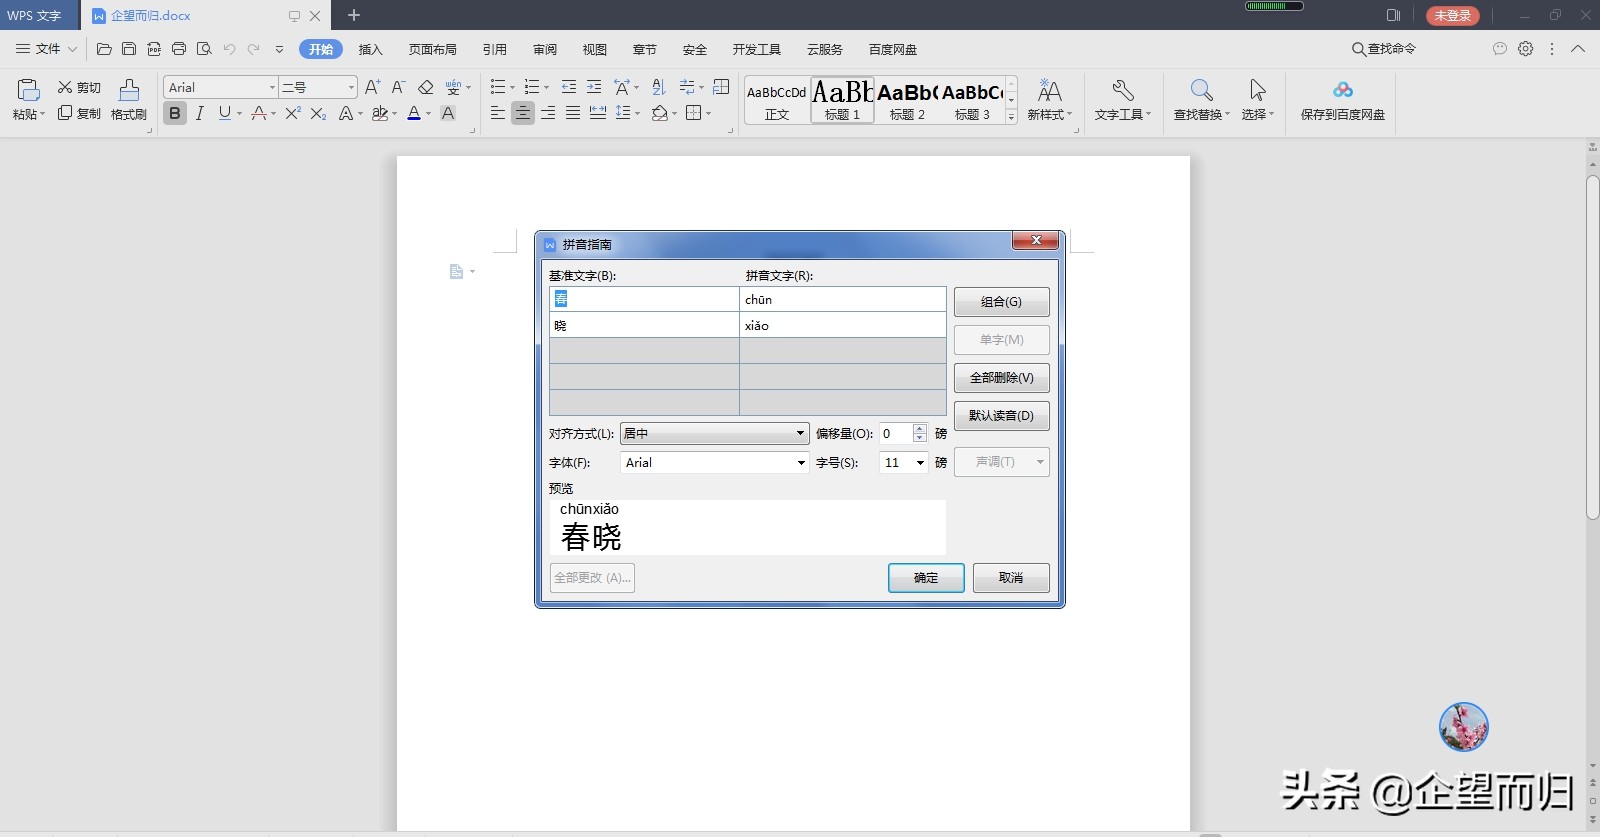Viewport: 1600px width, 837px height.
Task: Save document with the floppy disk icon
Action: point(129,48)
